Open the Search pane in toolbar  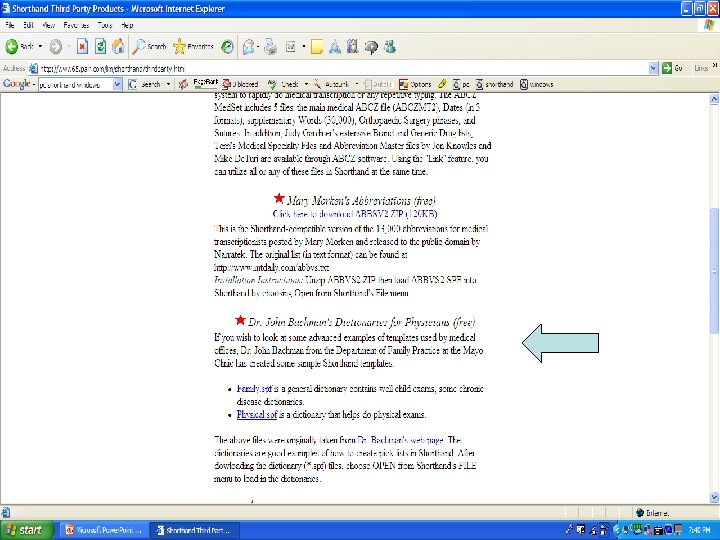(x=149, y=46)
